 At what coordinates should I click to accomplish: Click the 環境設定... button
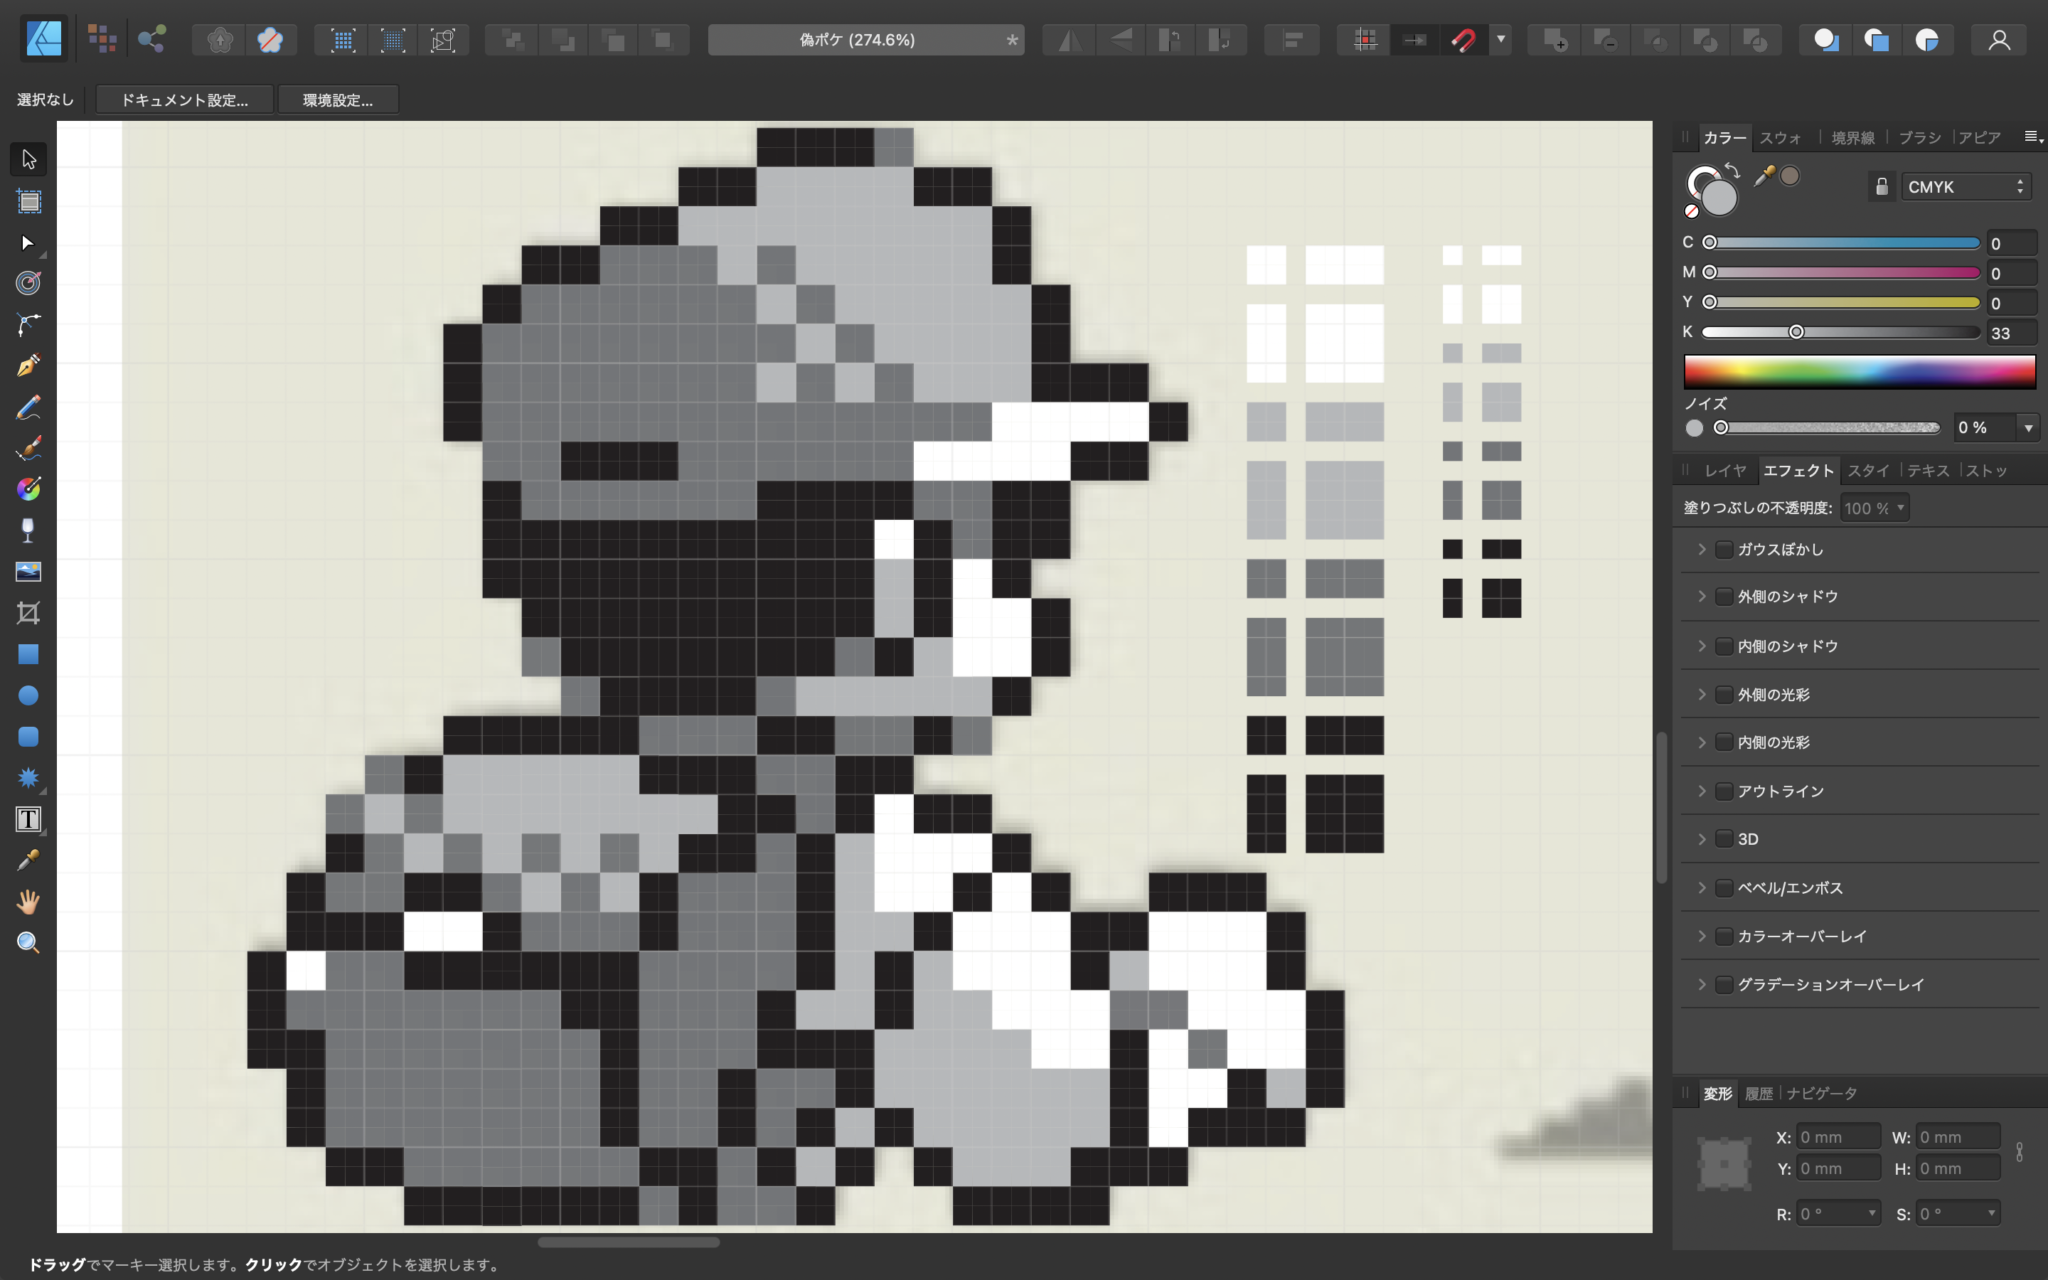click(338, 100)
